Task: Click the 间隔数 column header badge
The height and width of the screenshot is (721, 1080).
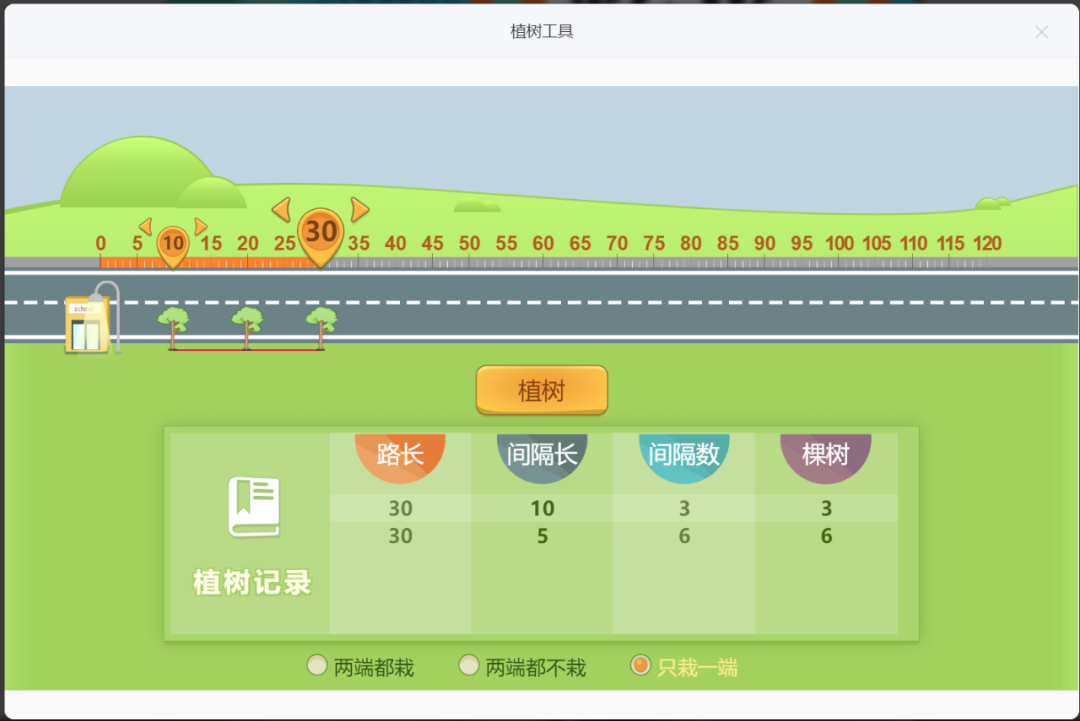Action: tap(684, 455)
